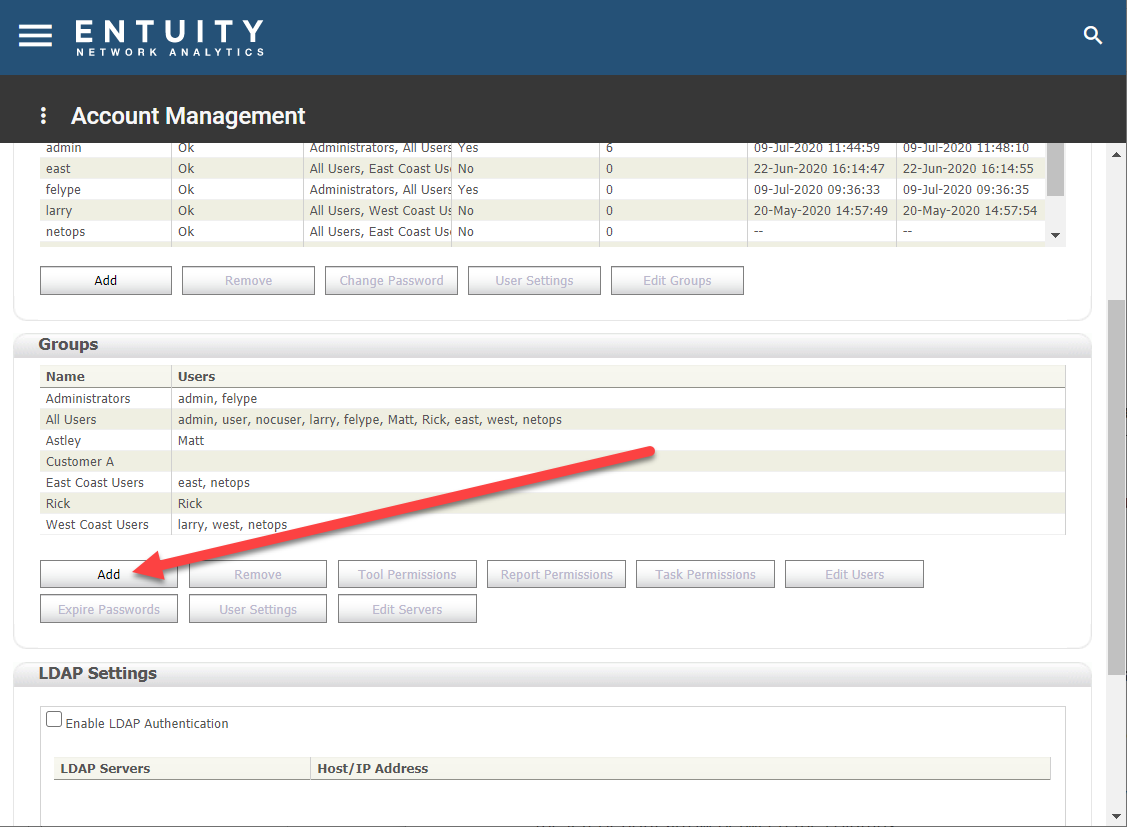This screenshot has width=1127, height=827.
Task: Open User Settings in the users section
Action: pyautogui.click(x=534, y=280)
